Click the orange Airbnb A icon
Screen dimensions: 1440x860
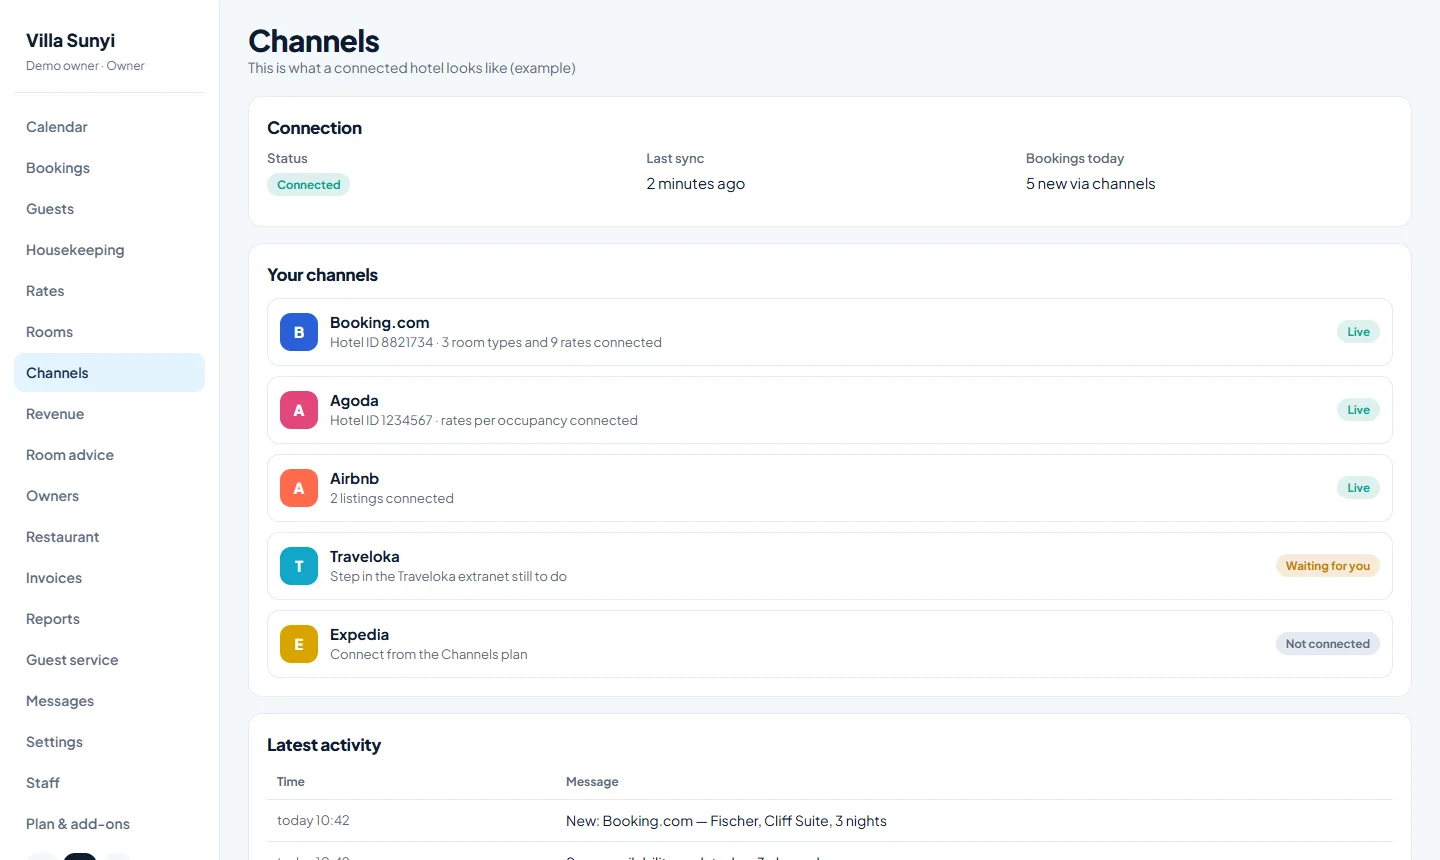click(299, 488)
